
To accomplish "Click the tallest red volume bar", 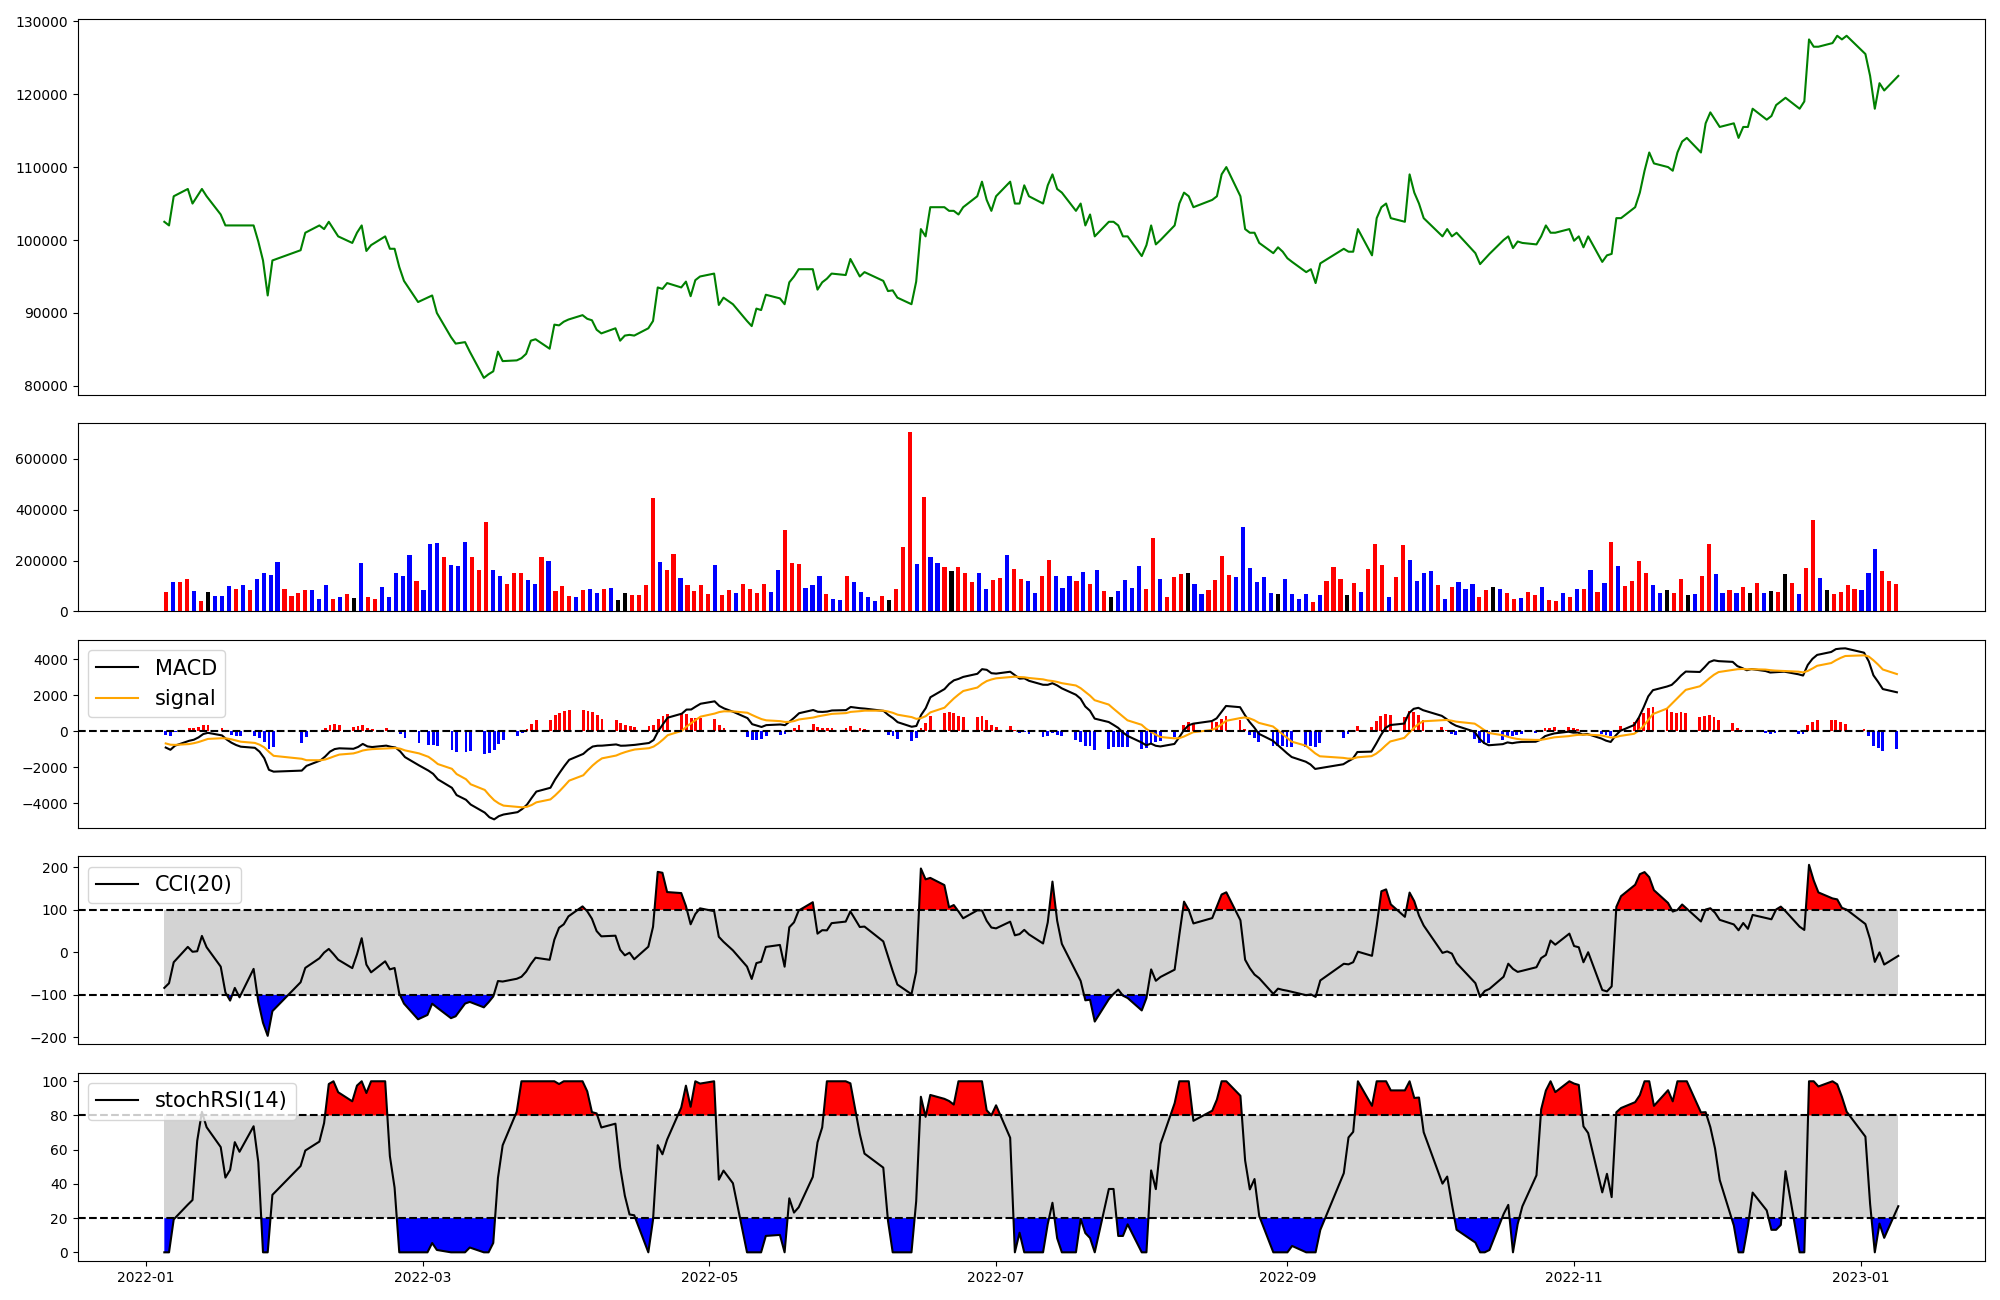I will [909, 520].
